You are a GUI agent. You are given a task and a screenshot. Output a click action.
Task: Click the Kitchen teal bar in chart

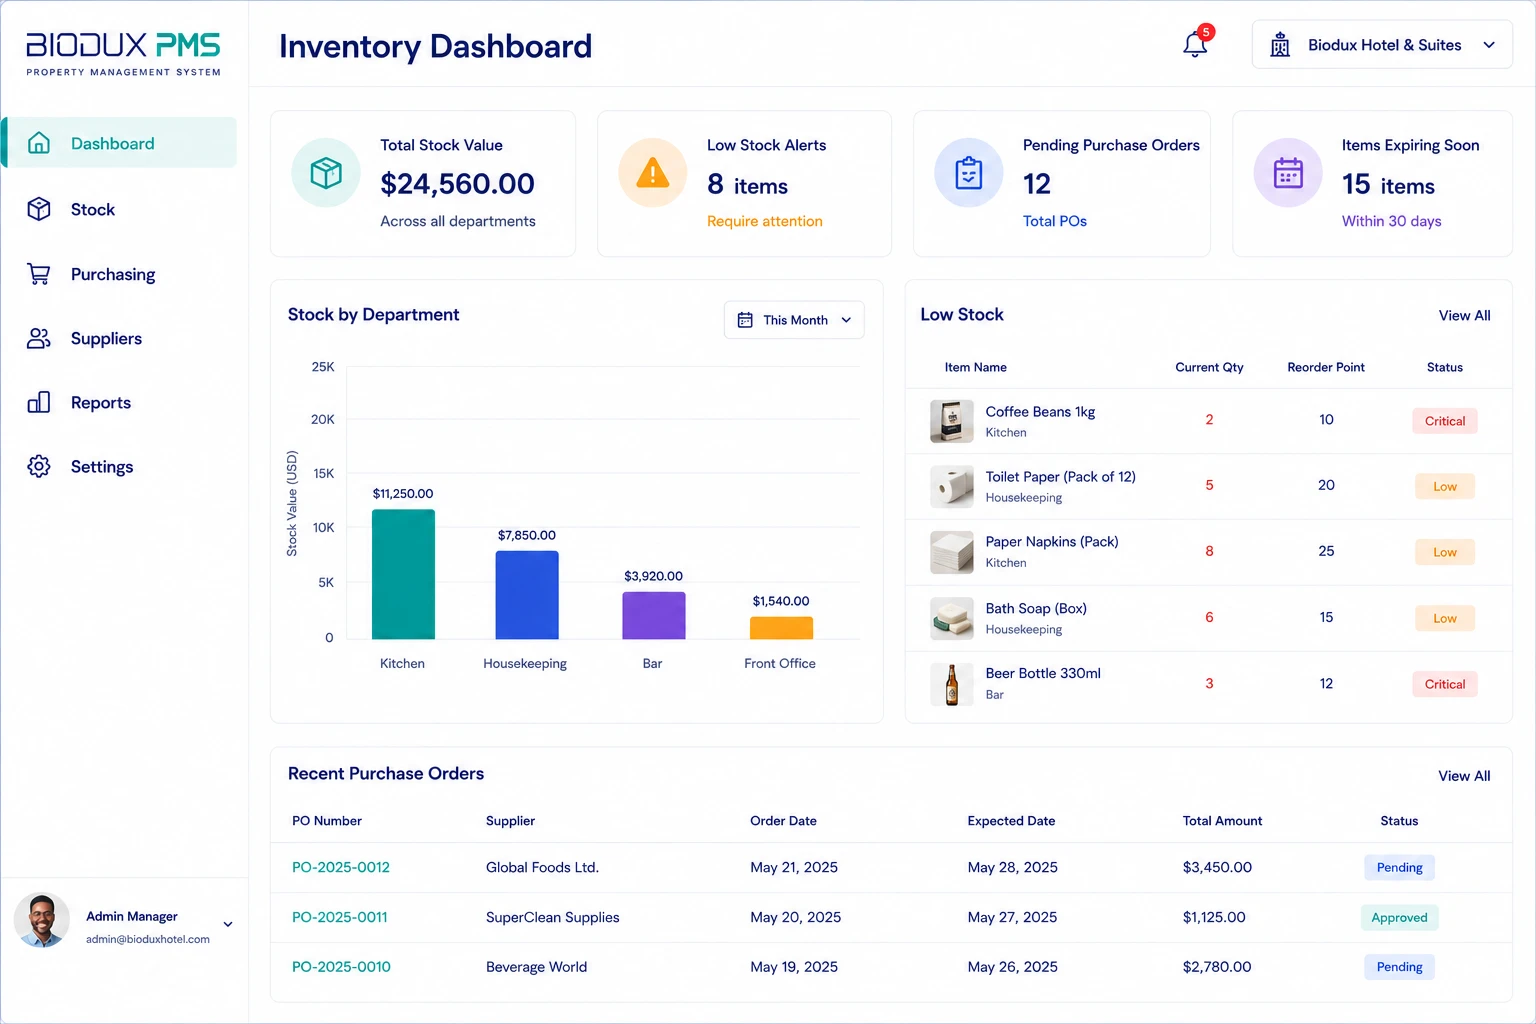coord(403,574)
